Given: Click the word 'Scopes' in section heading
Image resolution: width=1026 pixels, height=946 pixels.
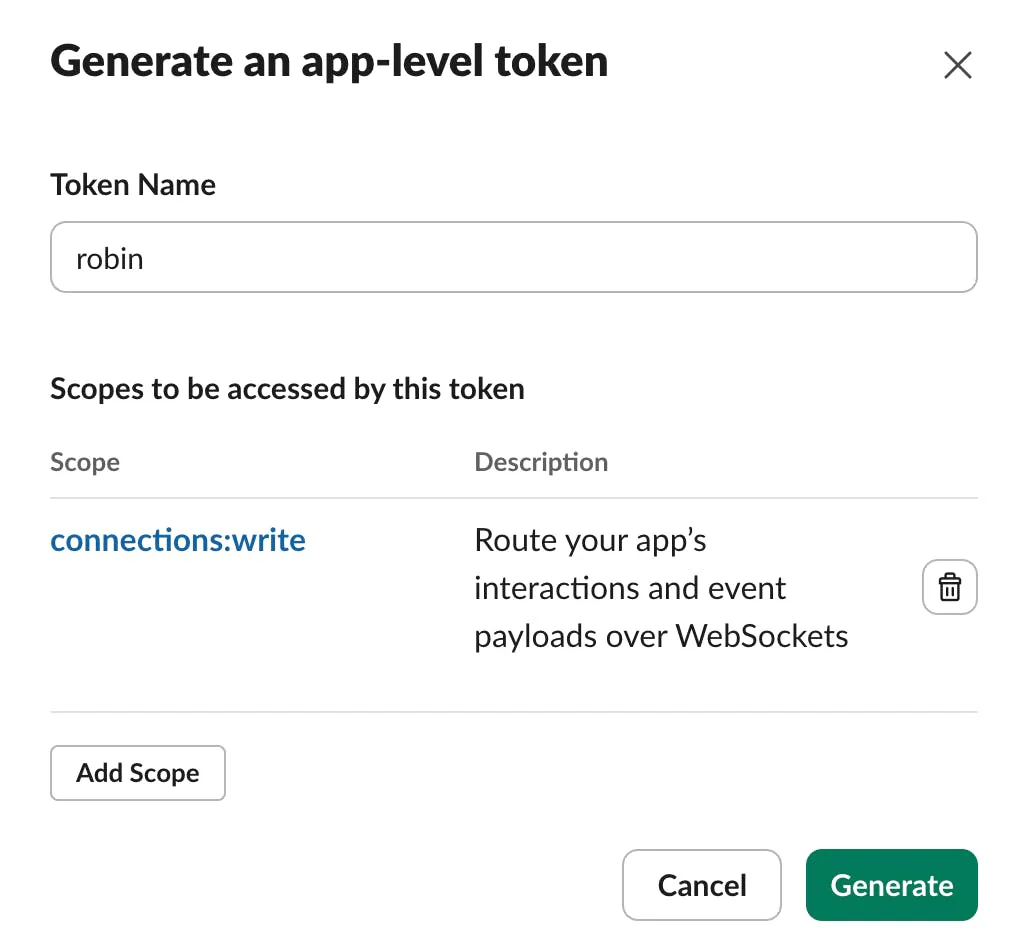Looking at the screenshot, I should point(97,389).
